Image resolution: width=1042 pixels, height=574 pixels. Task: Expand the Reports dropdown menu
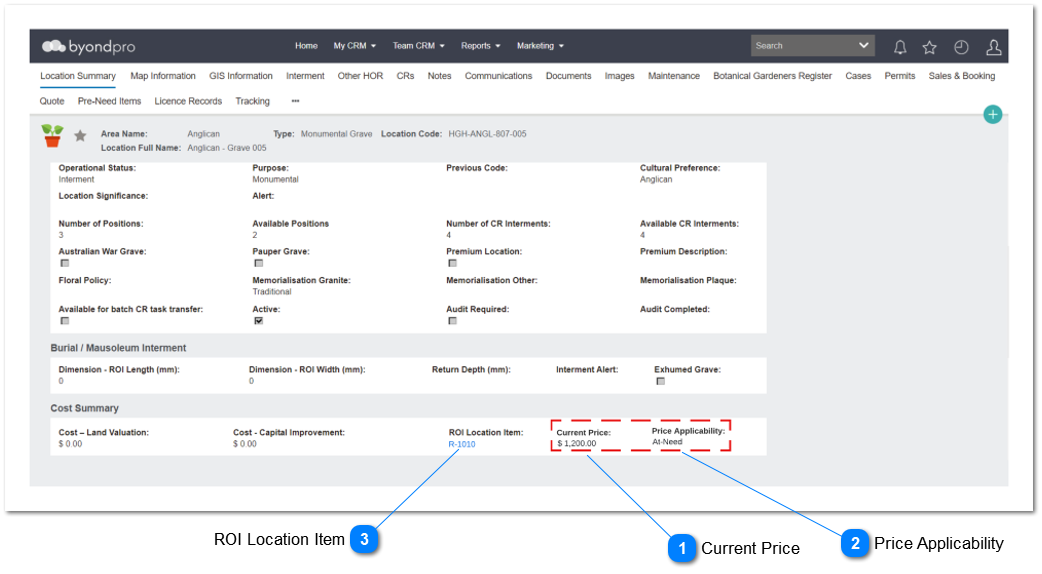click(x=480, y=46)
